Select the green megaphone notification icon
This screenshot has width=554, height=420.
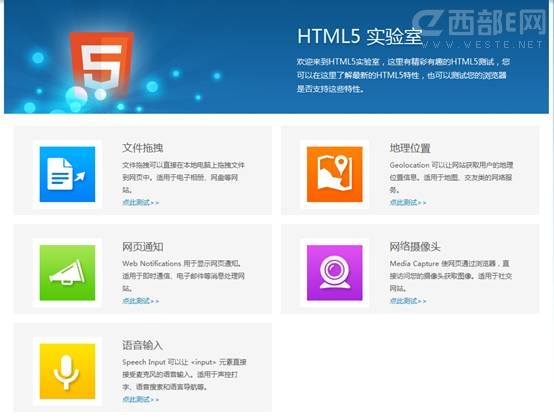coord(67,273)
